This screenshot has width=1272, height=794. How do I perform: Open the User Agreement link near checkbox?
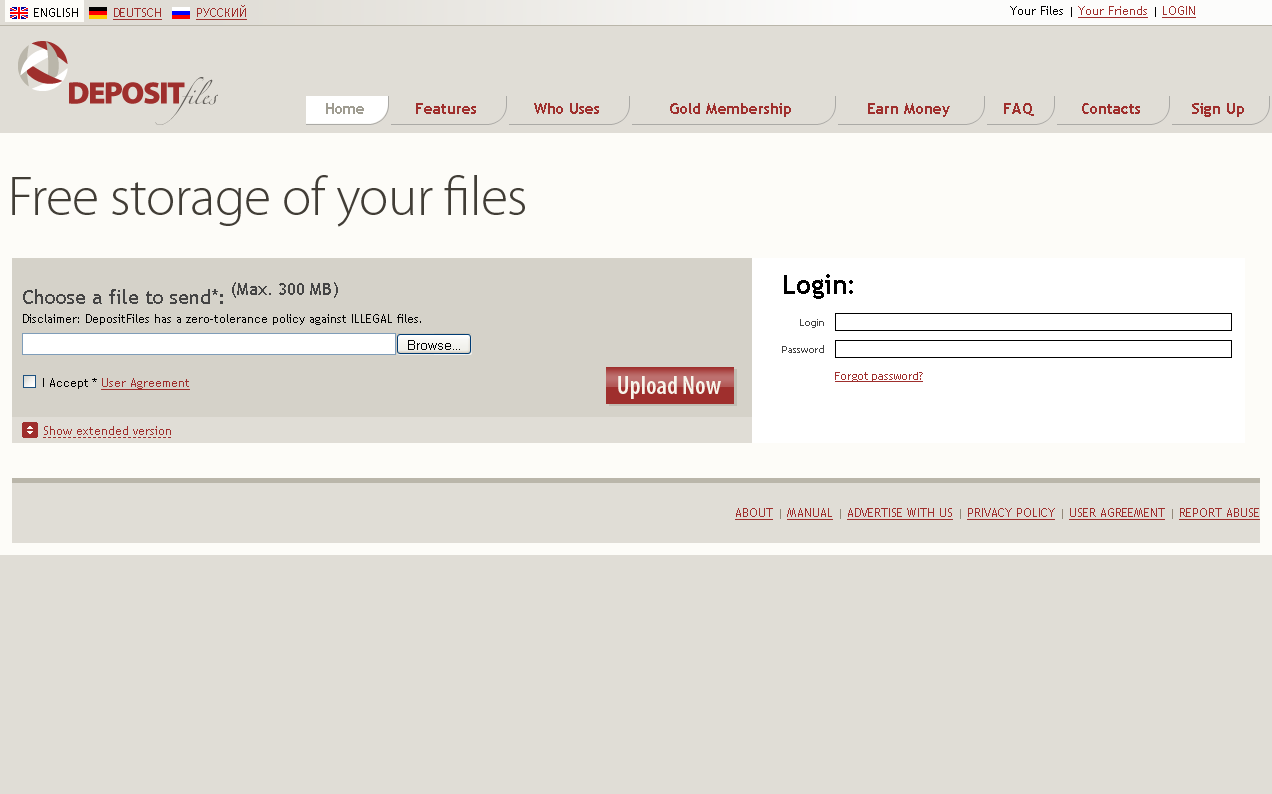145,383
